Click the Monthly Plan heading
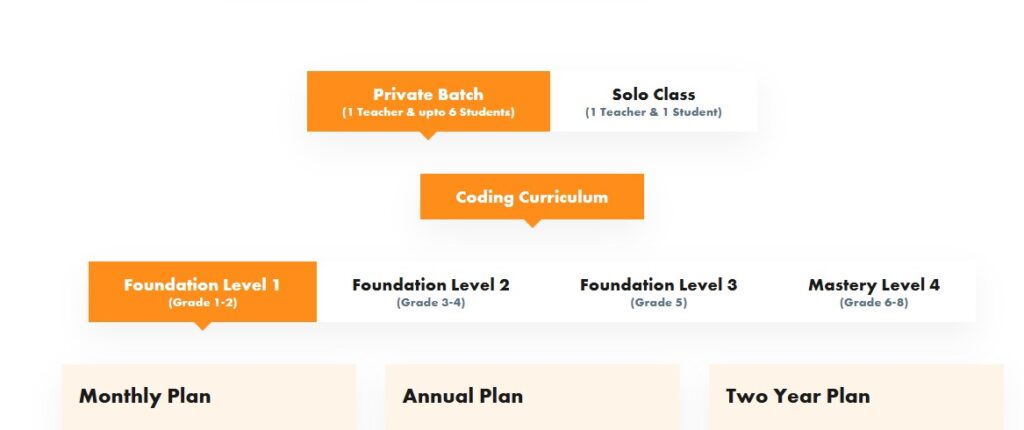Screen dimensions: 1024x430 (145, 396)
